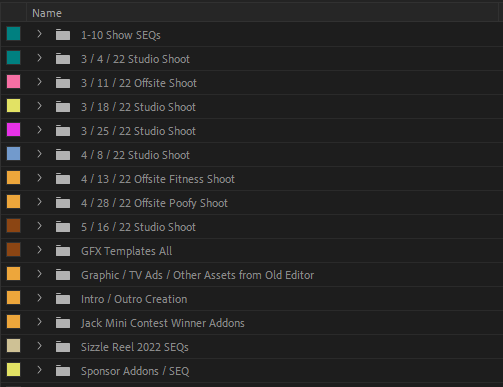This screenshot has height=387, width=503.
Task: Expand the 4 / 13 / 22 Offsite Fitness Shoot bin
Action: [39, 178]
